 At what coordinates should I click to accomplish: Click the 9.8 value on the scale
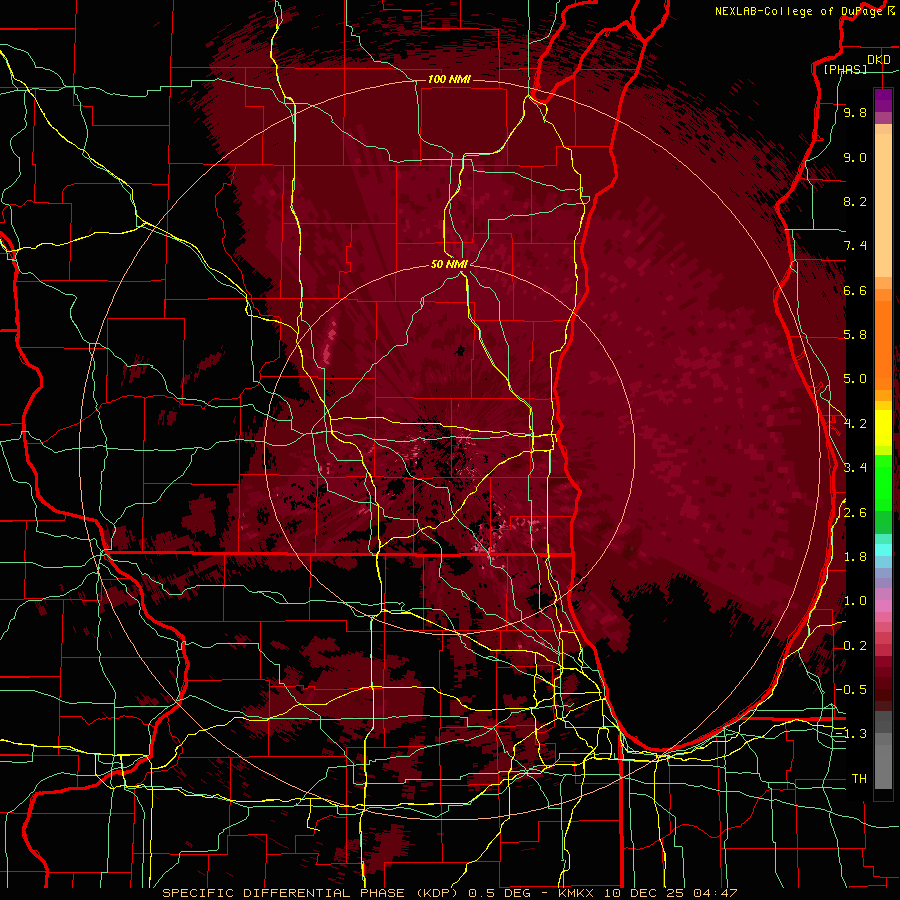(855, 112)
